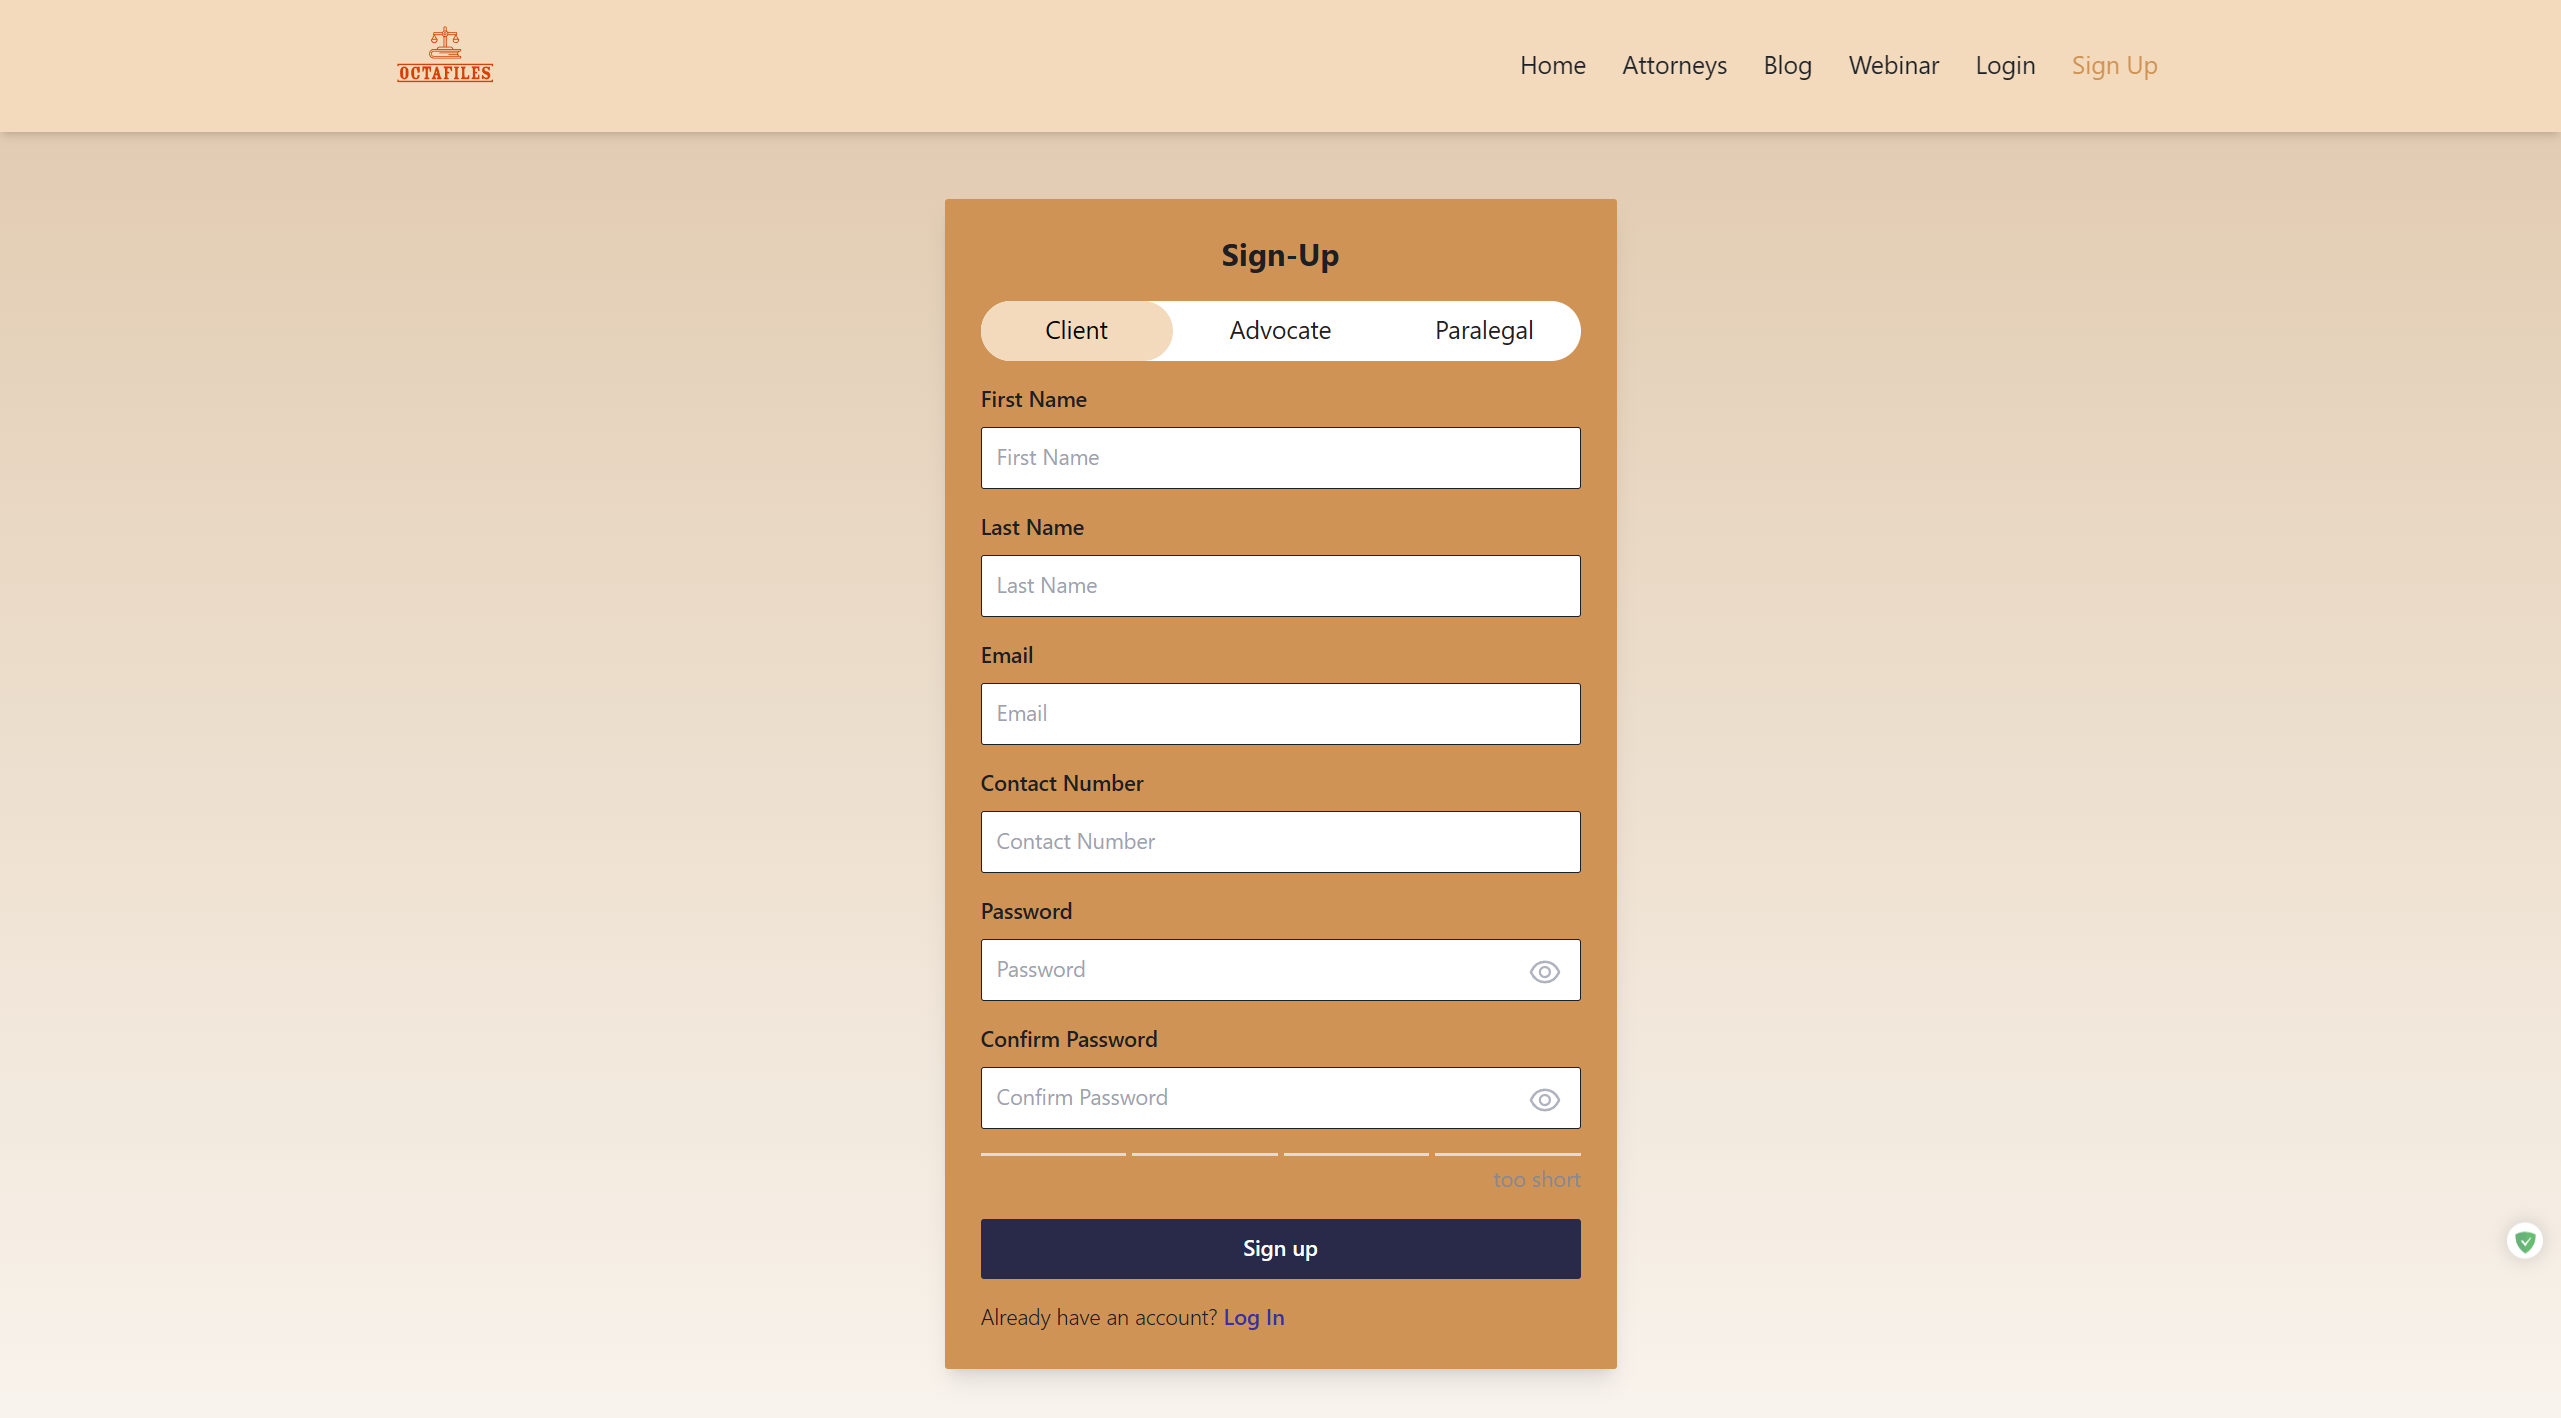This screenshot has height=1418, width=2561.
Task: Click Login in the top navigation
Action: pos(2005,66)
